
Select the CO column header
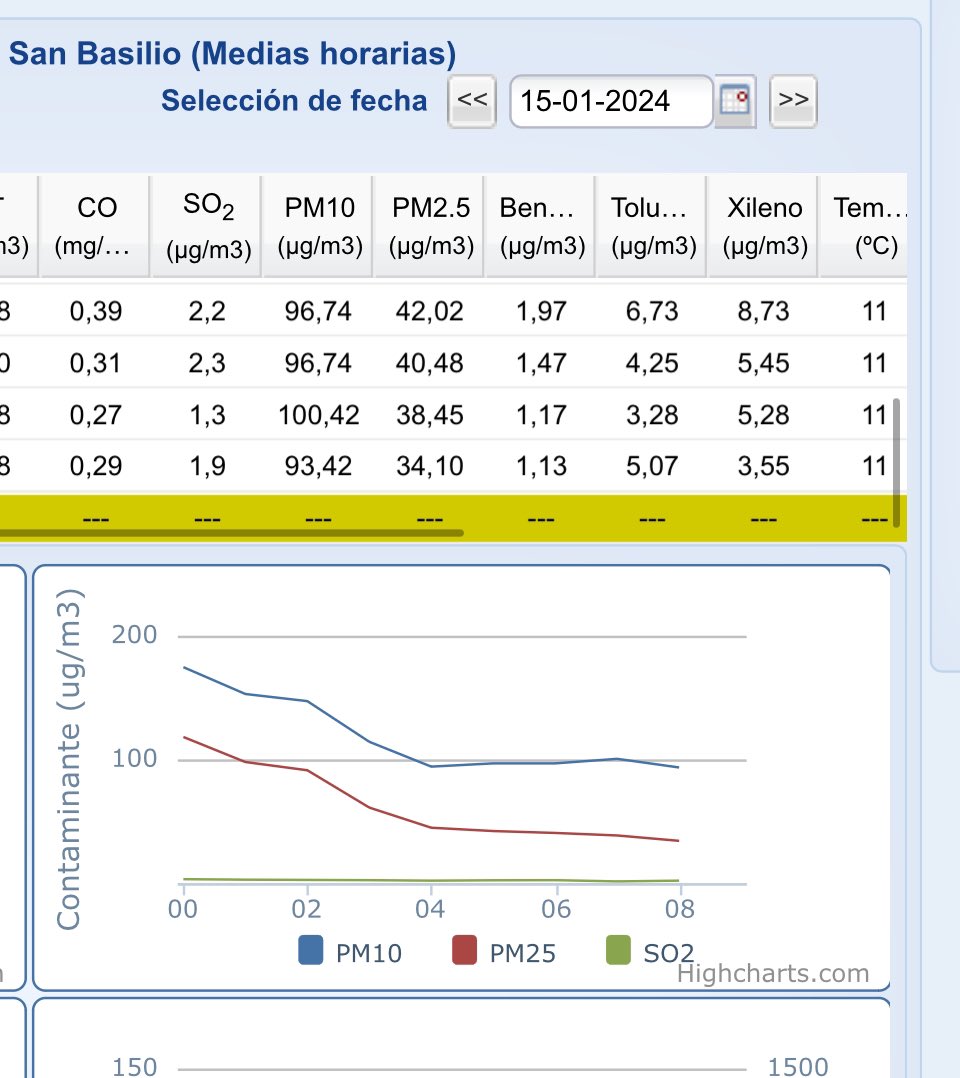pyautogui.click(x=95, y=226)
